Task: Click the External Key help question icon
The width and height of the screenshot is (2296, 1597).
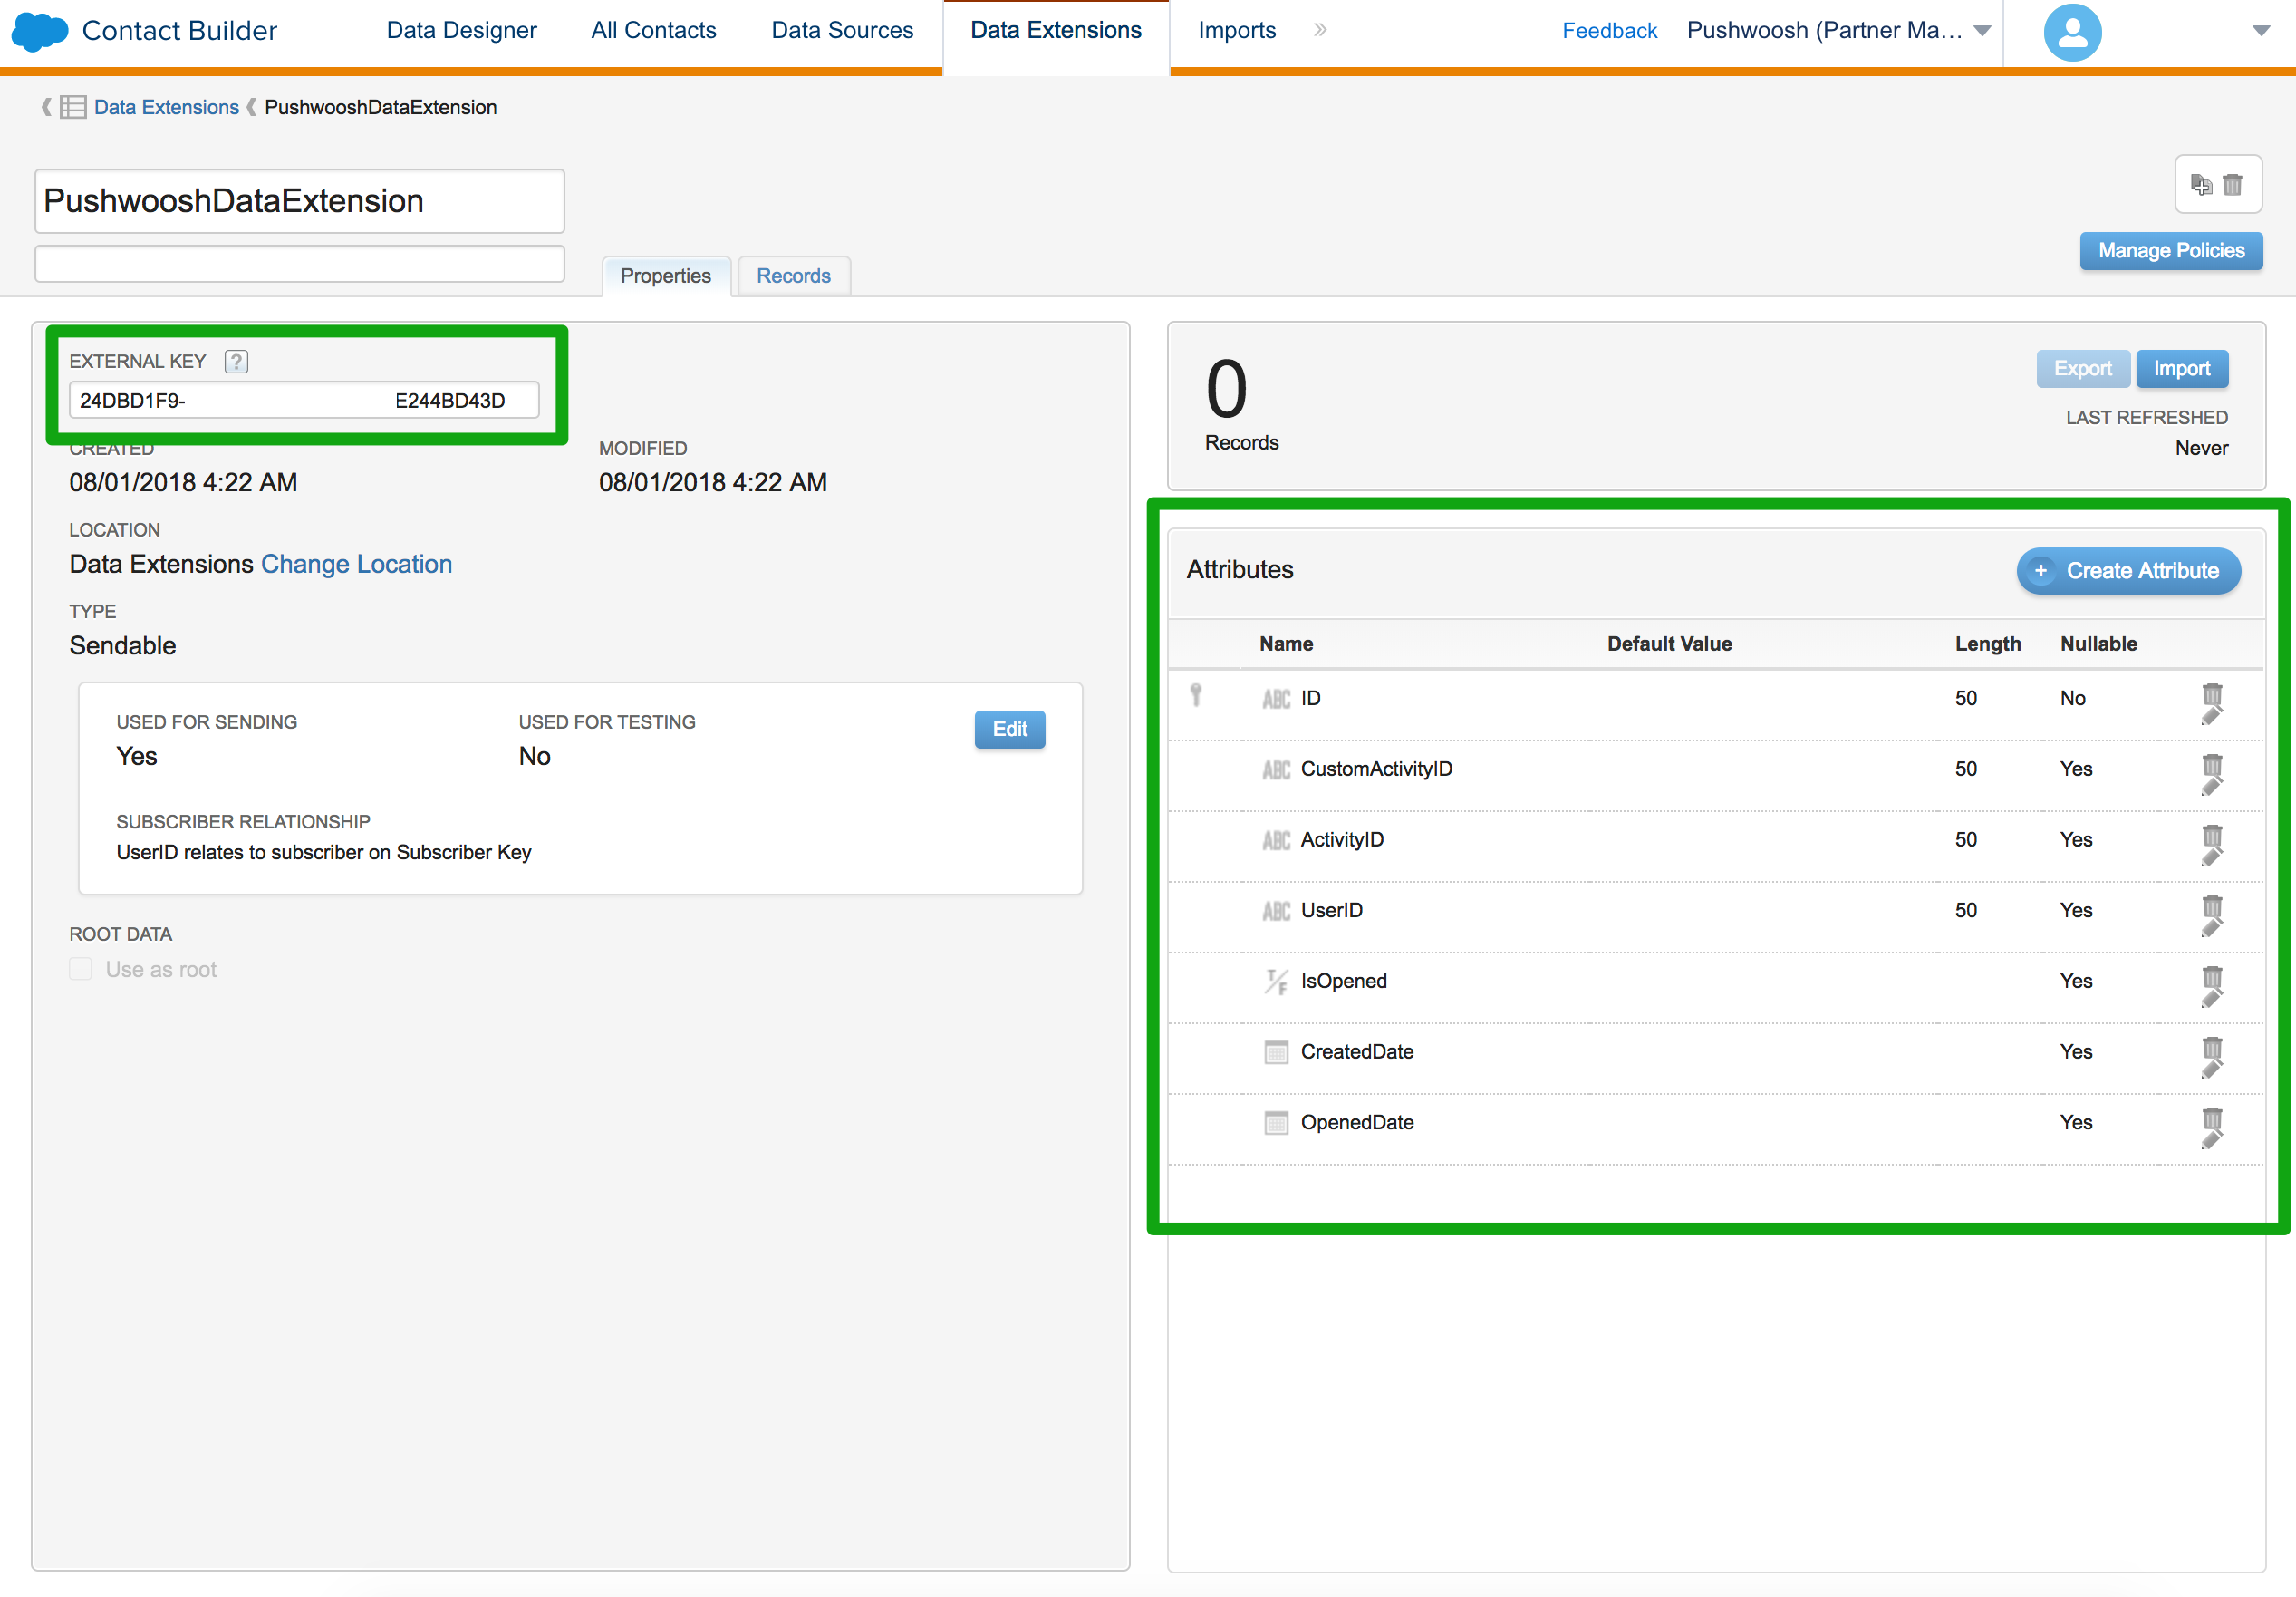Action: 236,361
